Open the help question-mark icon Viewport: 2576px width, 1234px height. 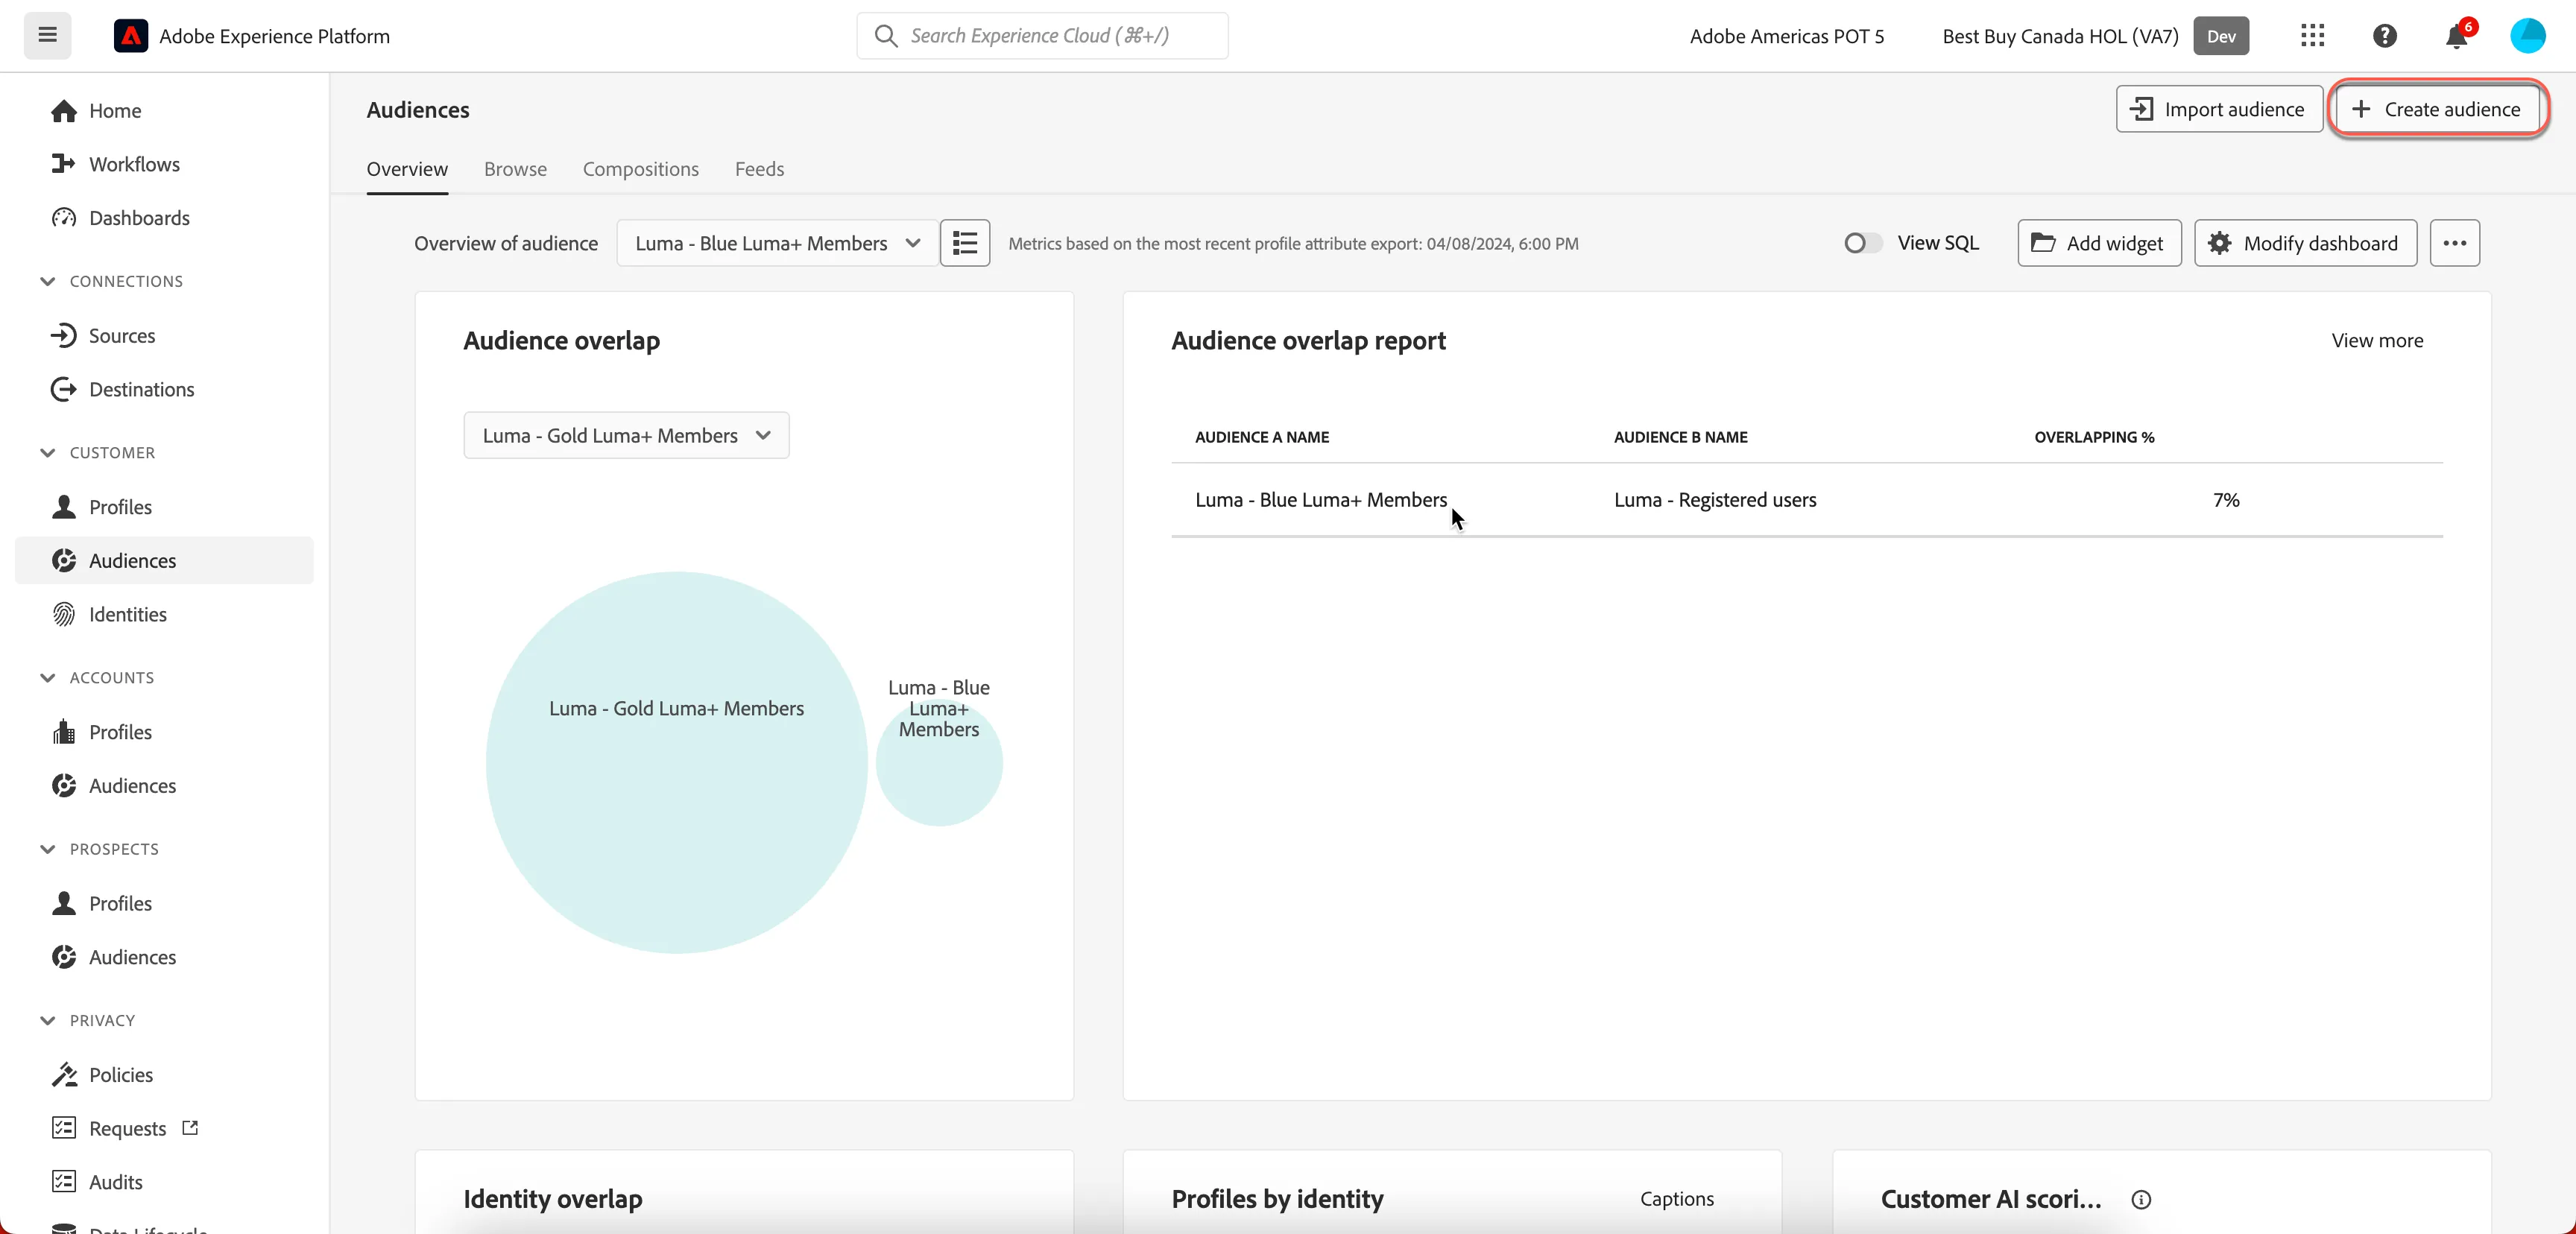tap(2384, 36)
